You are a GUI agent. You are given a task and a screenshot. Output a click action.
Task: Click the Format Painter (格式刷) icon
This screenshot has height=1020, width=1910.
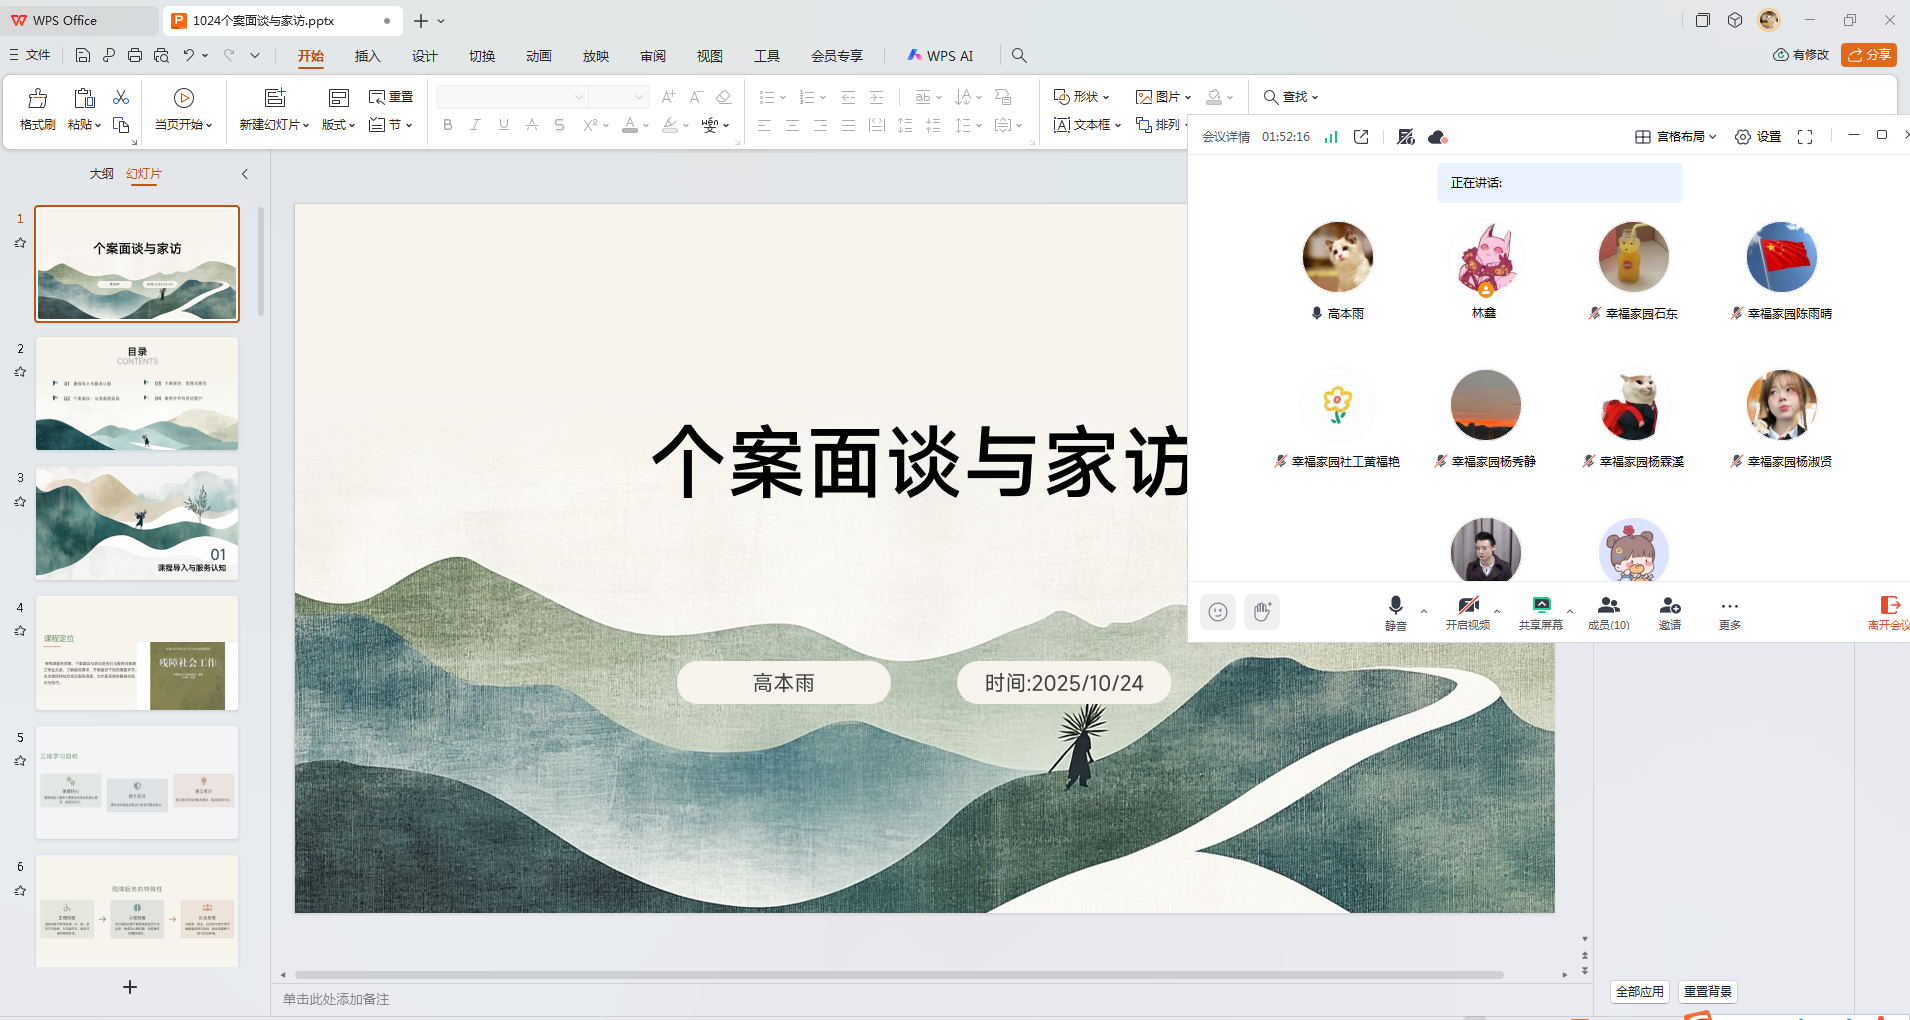point(37,98)
